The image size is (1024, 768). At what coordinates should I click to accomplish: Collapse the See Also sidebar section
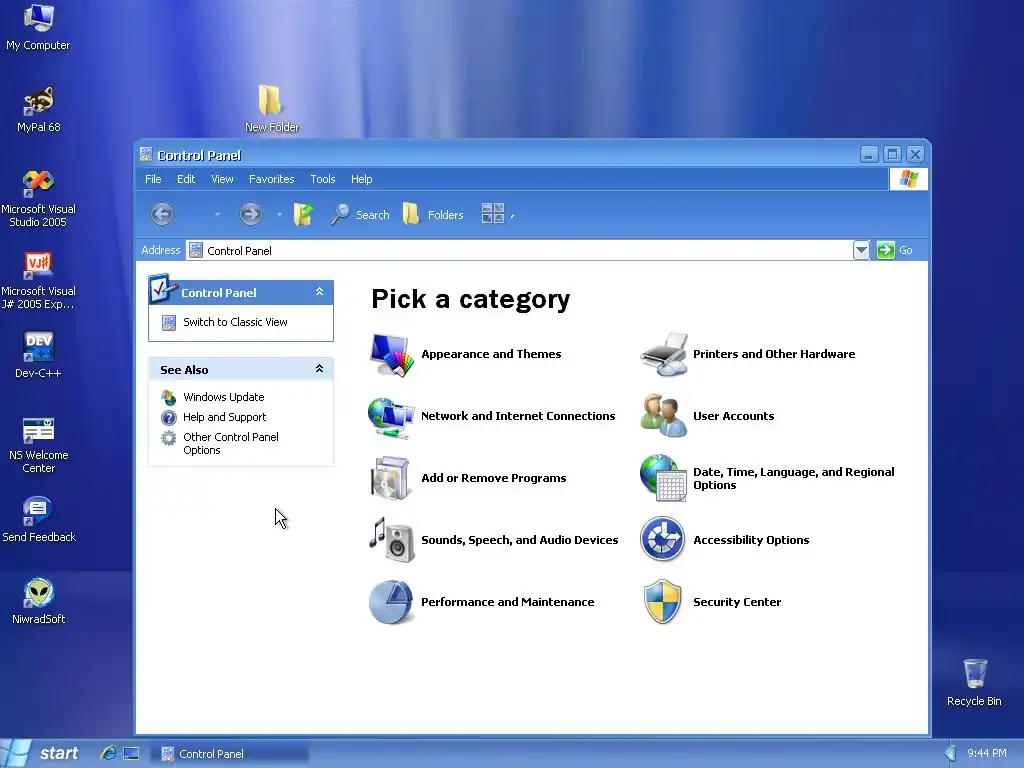[319, 369]
